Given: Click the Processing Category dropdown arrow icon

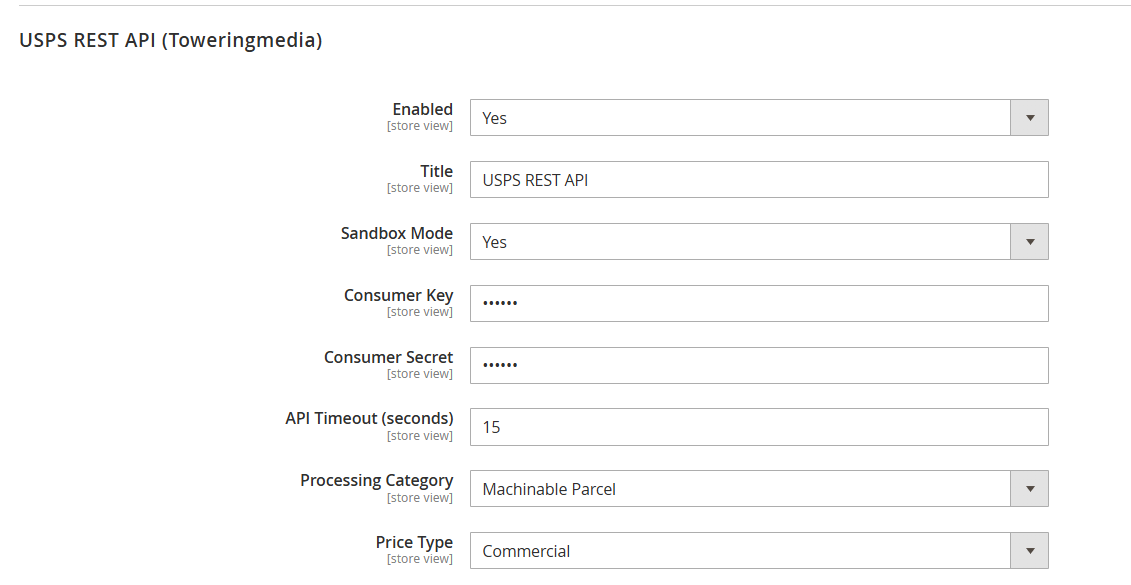Looking at the screenshot, I should coord(1029,488).
